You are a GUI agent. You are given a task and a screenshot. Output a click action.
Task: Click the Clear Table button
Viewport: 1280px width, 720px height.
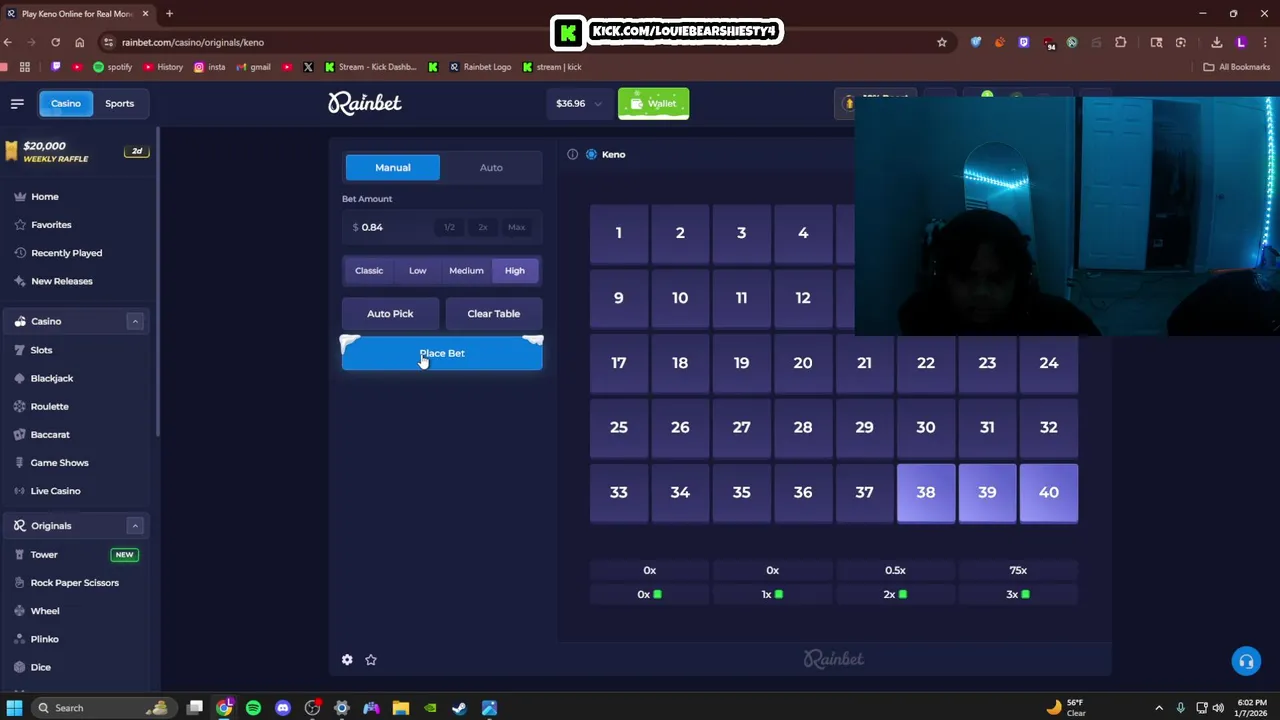click(x=494, y=313)
